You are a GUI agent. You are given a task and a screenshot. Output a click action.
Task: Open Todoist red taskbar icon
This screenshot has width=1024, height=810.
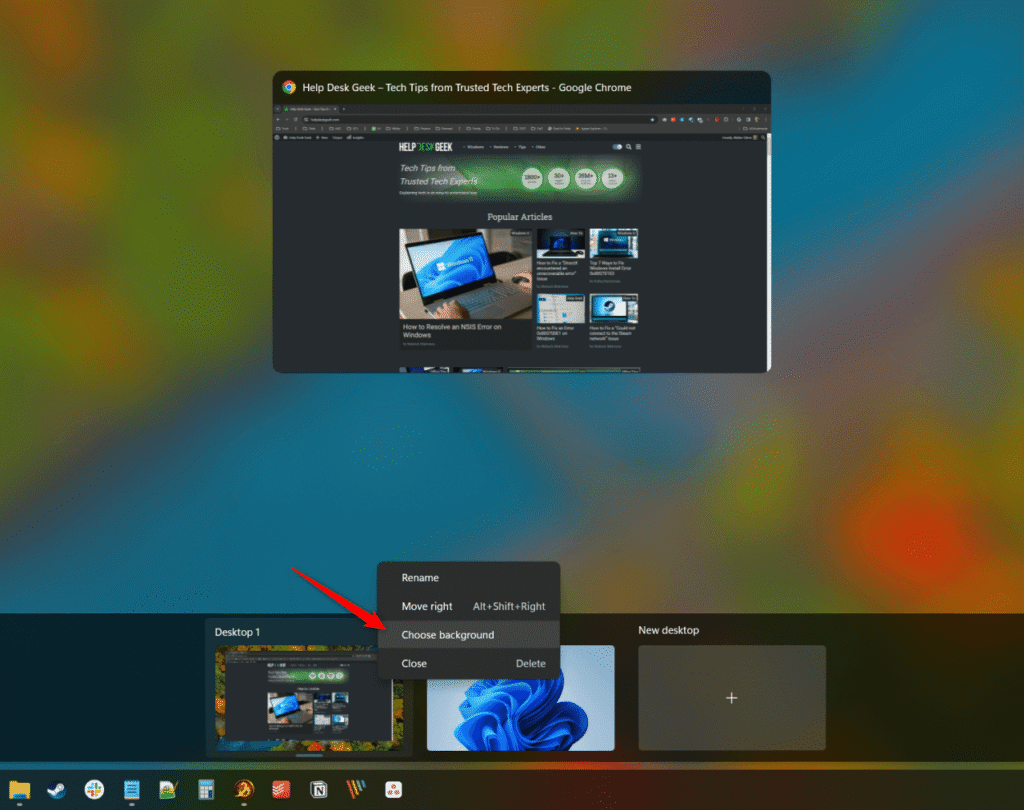coord(281,790)
